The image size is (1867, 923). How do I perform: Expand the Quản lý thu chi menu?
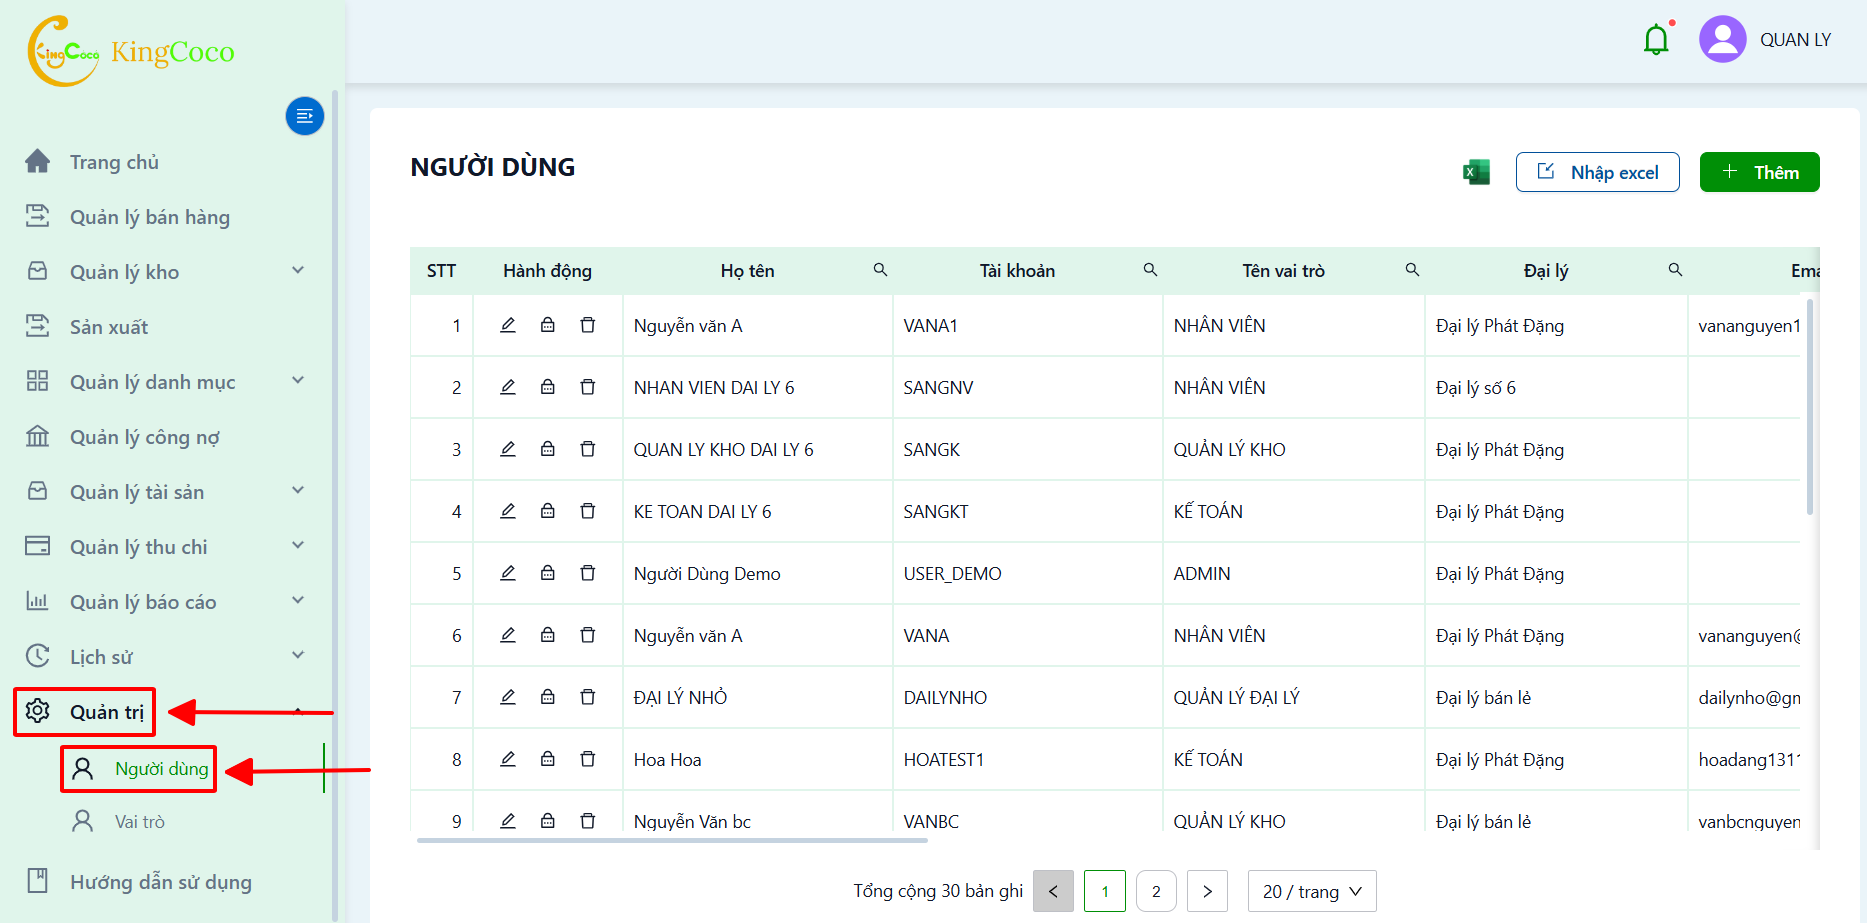(x=297, y=546)
